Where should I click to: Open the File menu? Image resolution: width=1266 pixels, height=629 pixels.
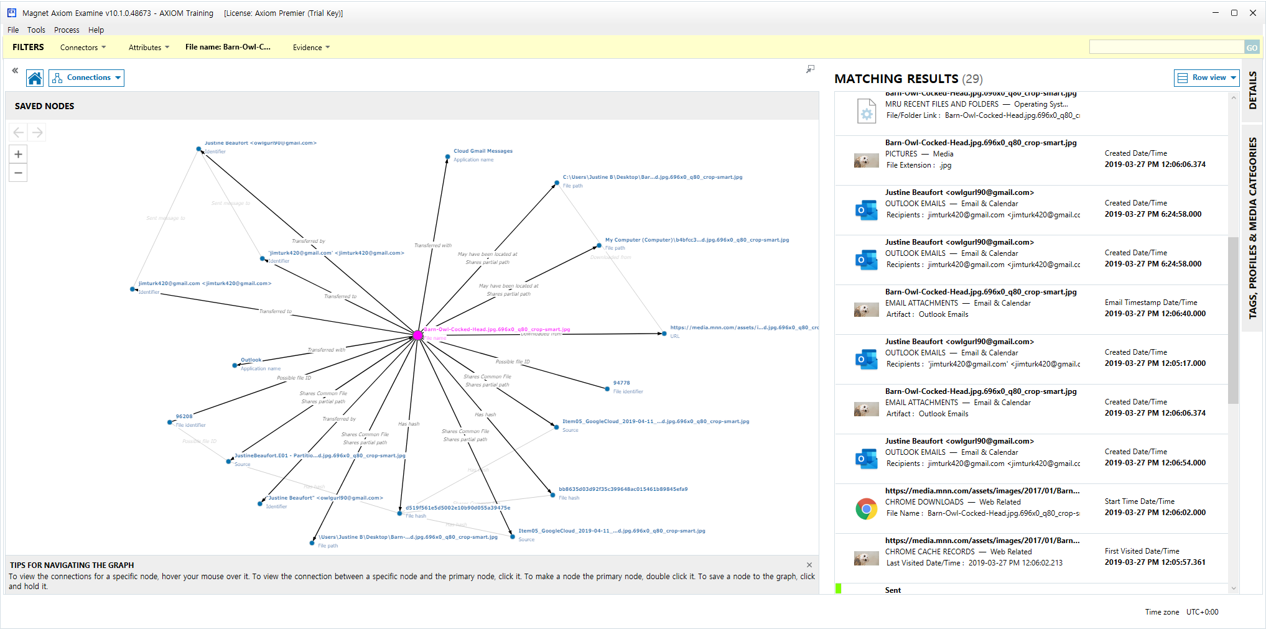tap(13, 30)
